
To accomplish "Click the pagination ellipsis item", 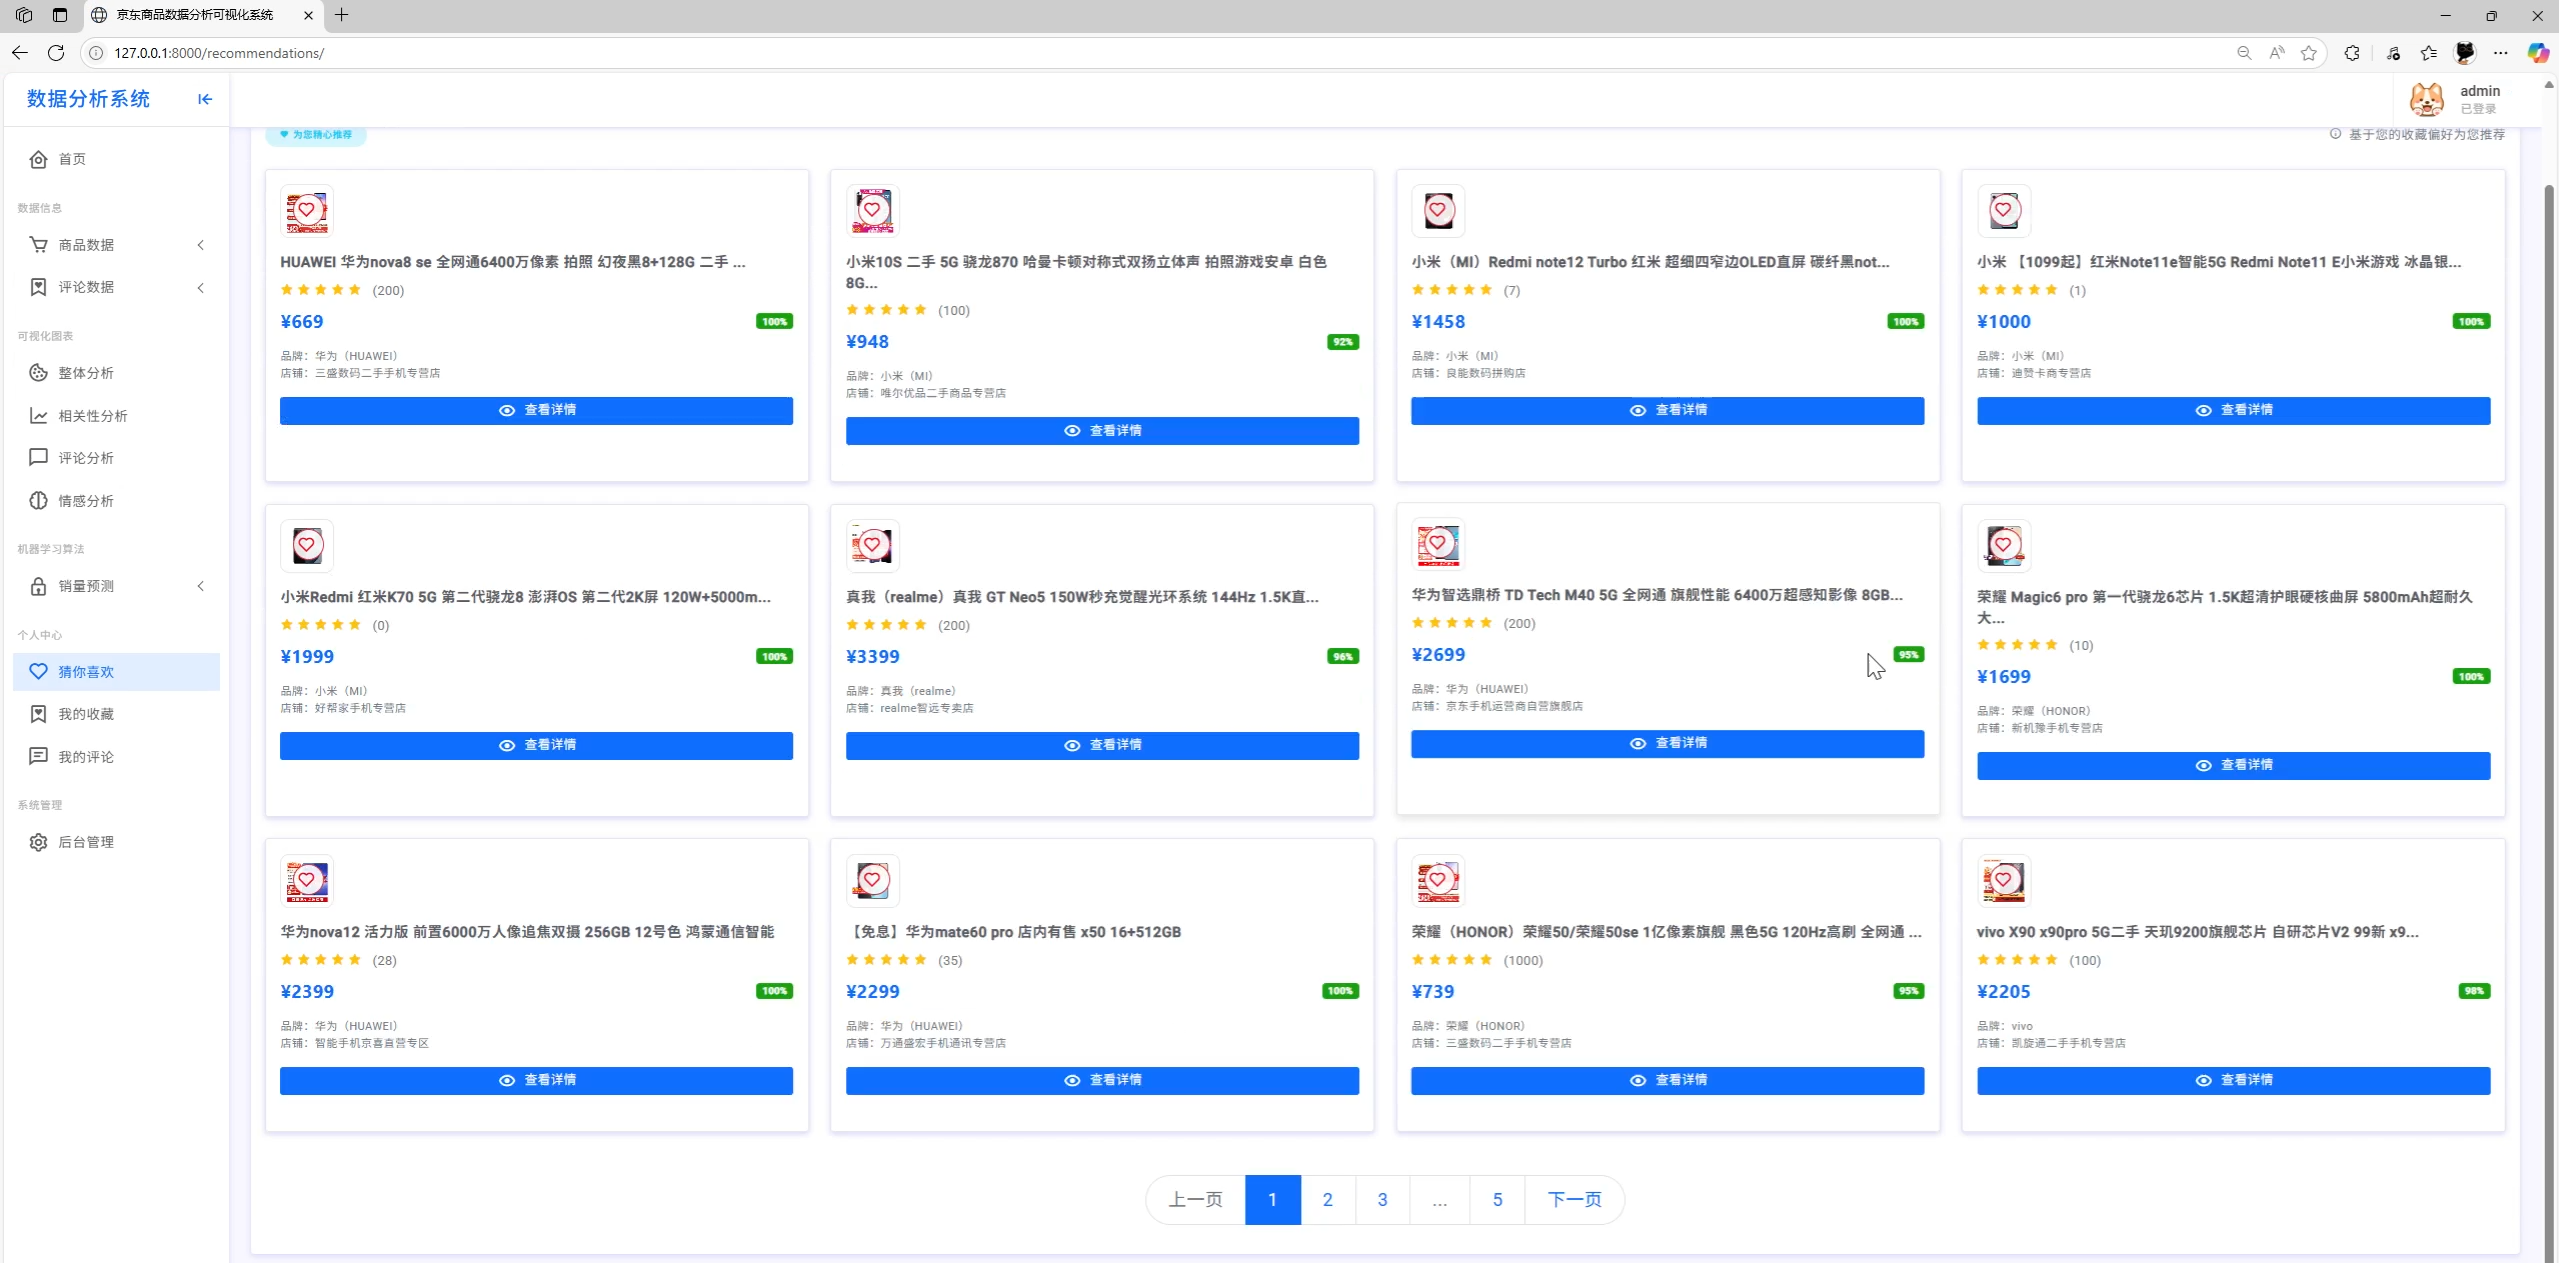I will tap(1439, 1200).
